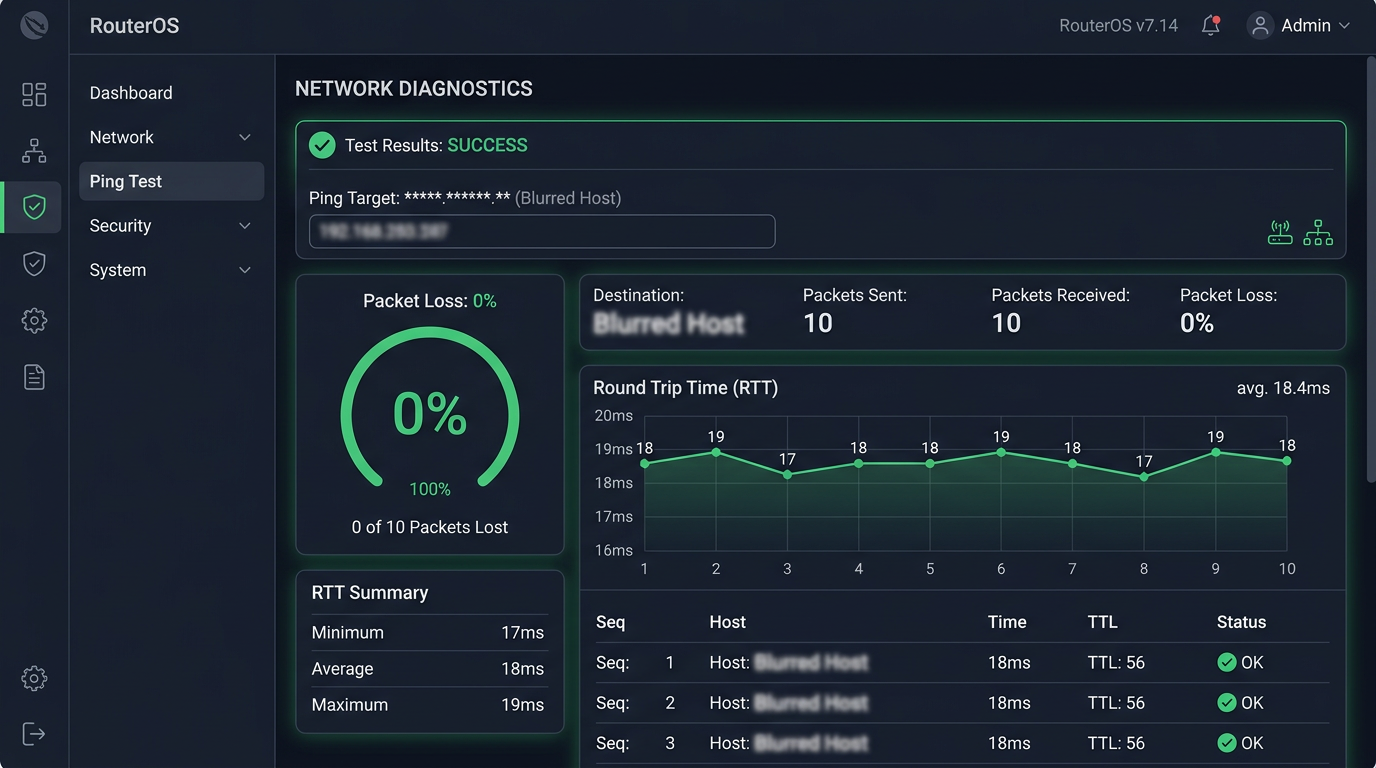The height and width of the screenshot is (768, 1376).
Task: Click the 18ms time cell in Seq 3 row
Action: click(1009, 743)
